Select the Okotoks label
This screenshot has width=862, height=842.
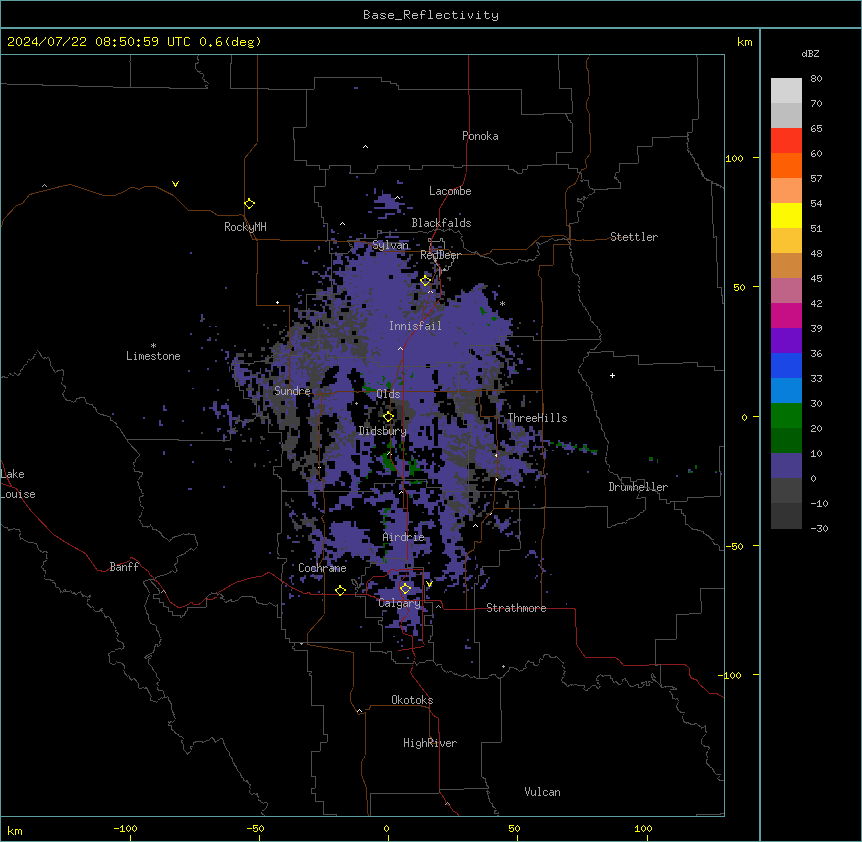point(412,700)
